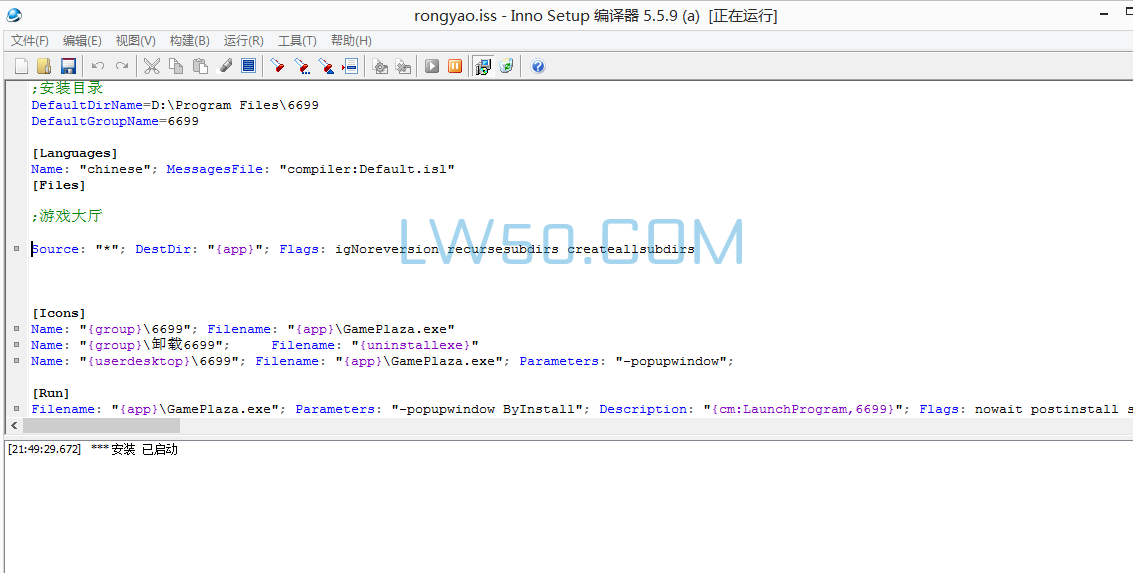1133x573 pixels.
Task: Open the 工具(T) menu
Action: click(x=297, y=40)
